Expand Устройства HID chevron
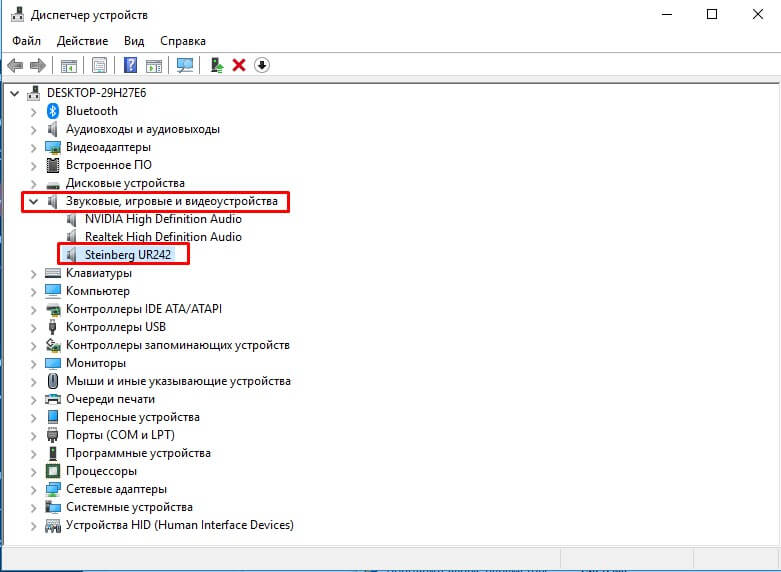The width and height of the screenshot is (781, 572). point(33,526)
